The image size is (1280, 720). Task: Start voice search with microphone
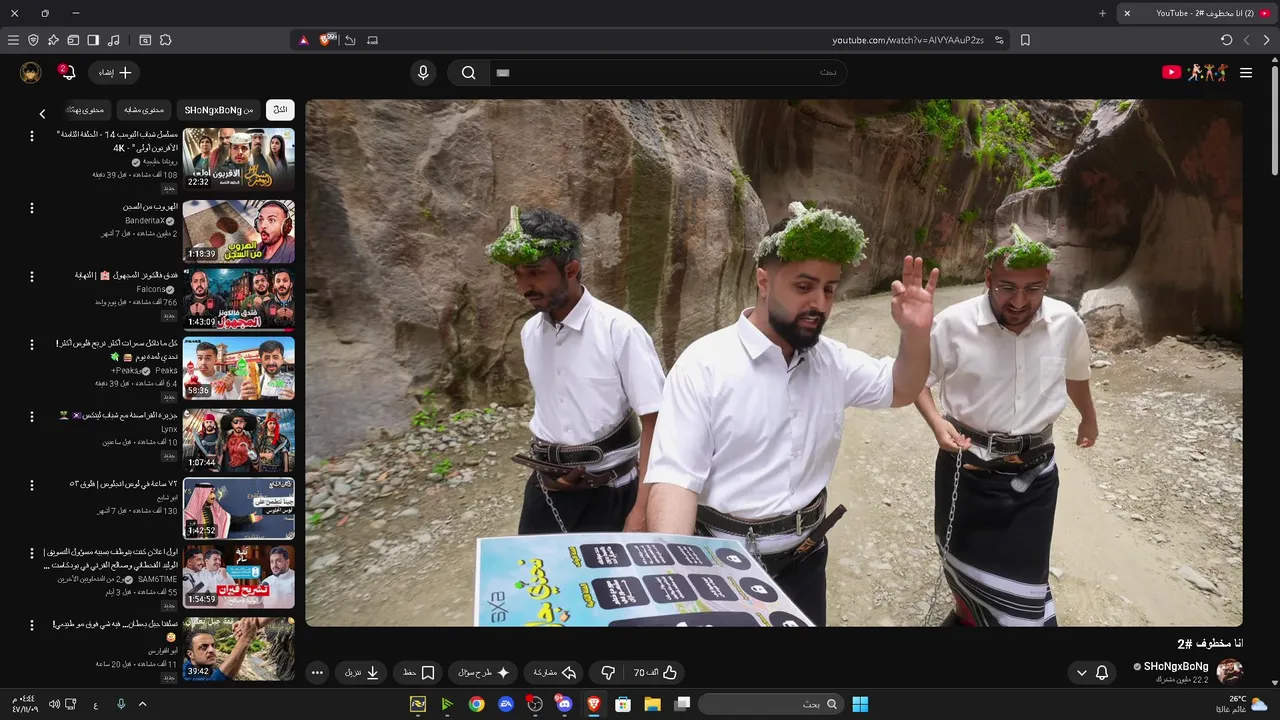pos(423,72)
